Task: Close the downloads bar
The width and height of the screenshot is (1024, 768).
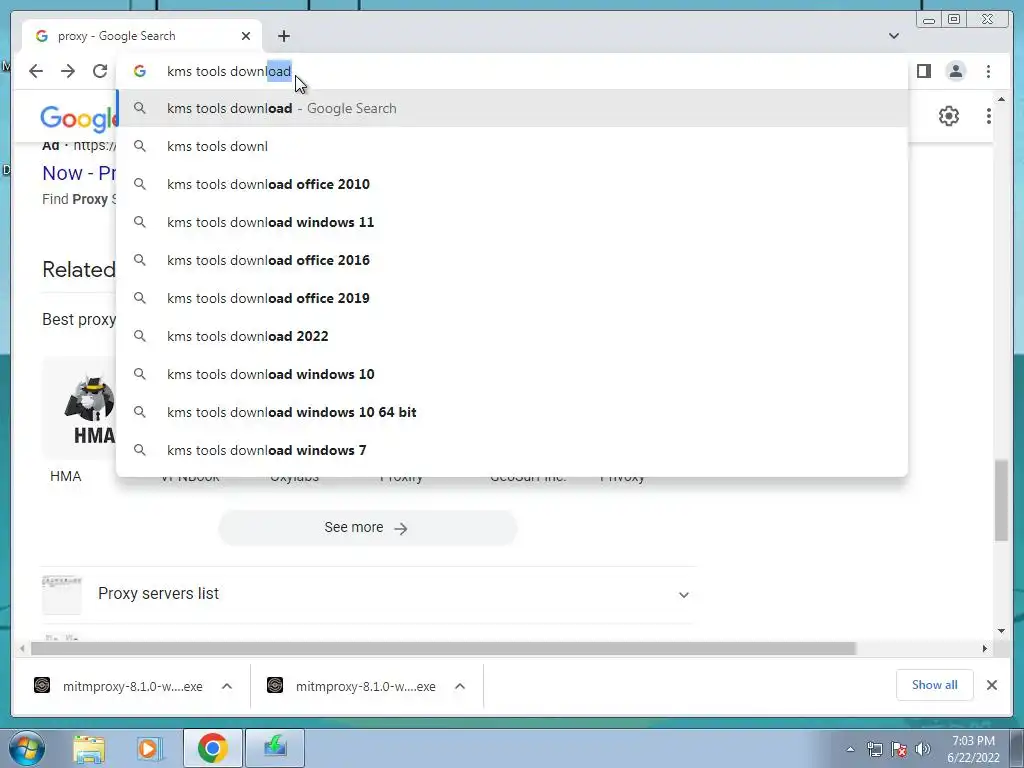Action: click(x=991, y=685)
